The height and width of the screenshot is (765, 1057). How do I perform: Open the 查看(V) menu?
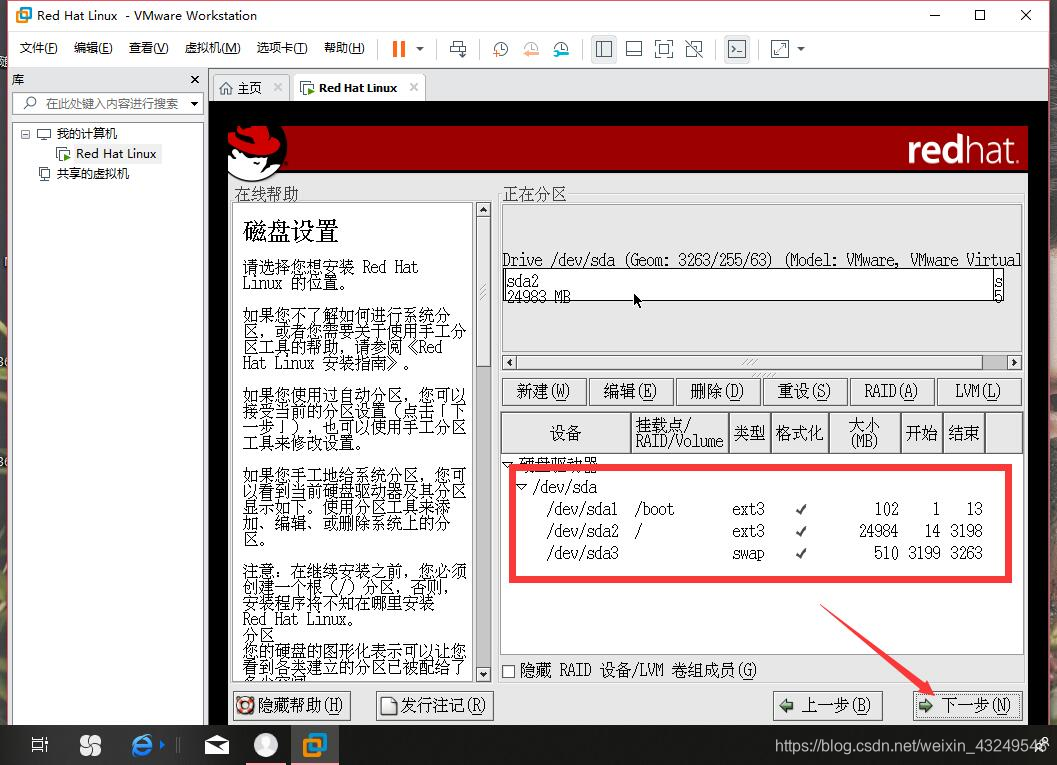[x=148, y=48]
